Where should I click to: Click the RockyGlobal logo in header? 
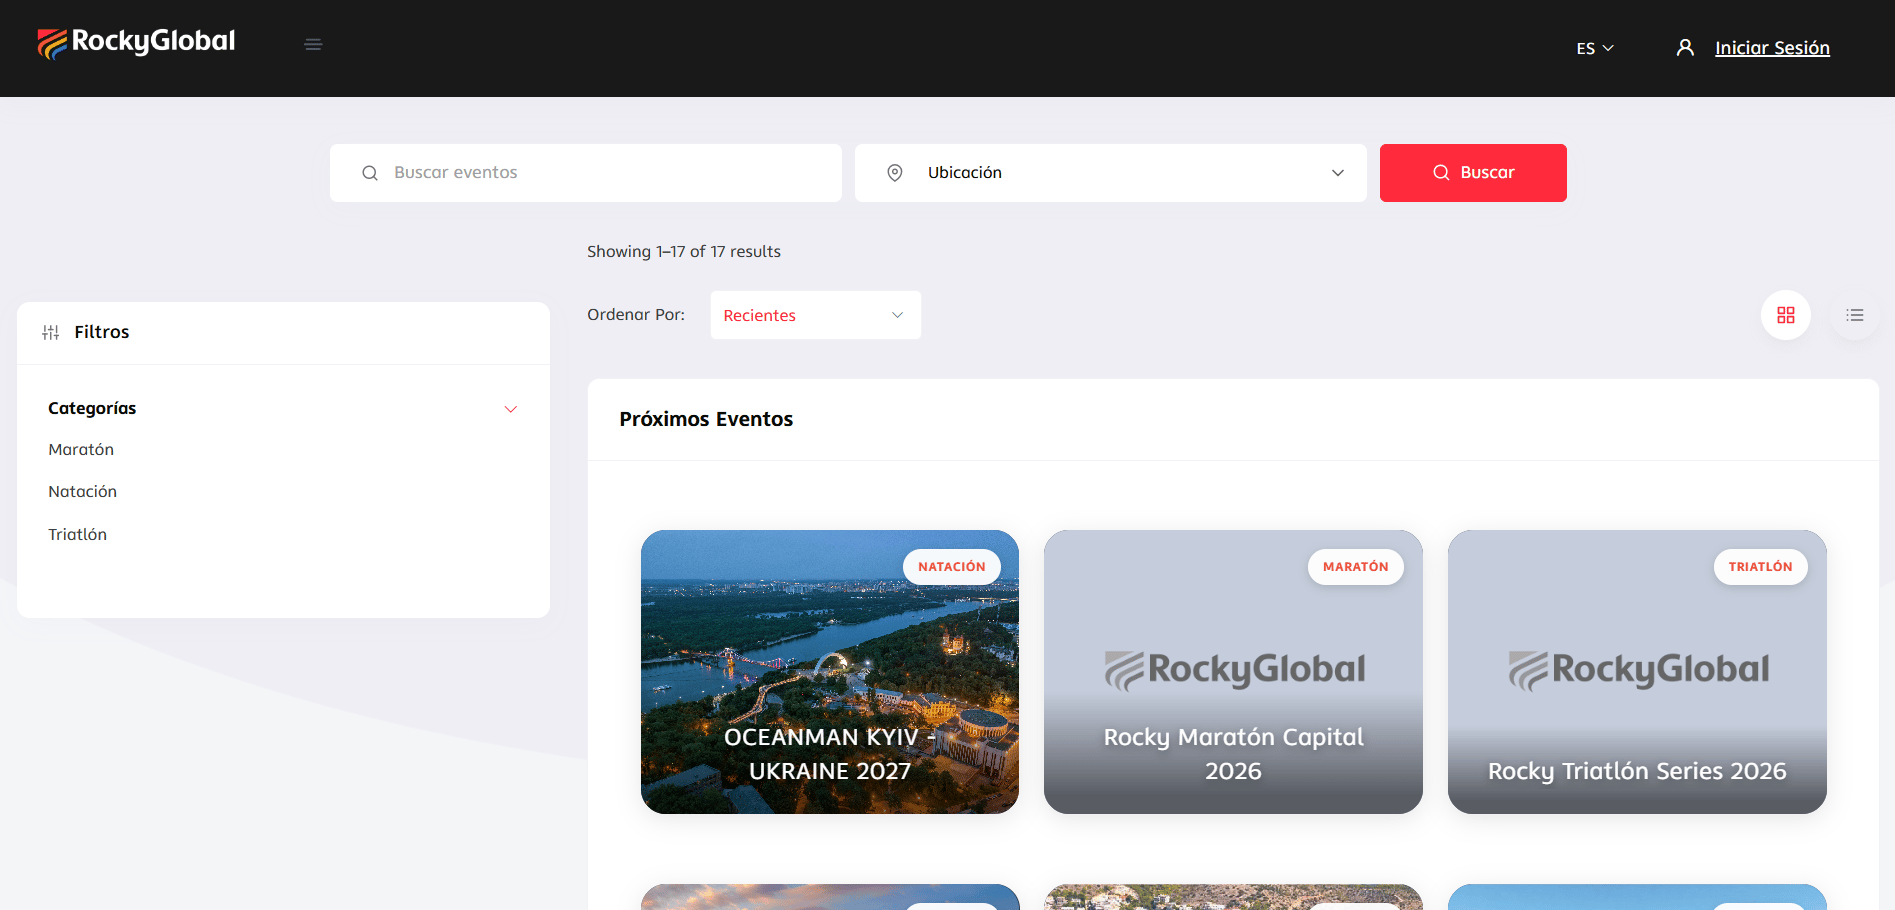[136, 43]
